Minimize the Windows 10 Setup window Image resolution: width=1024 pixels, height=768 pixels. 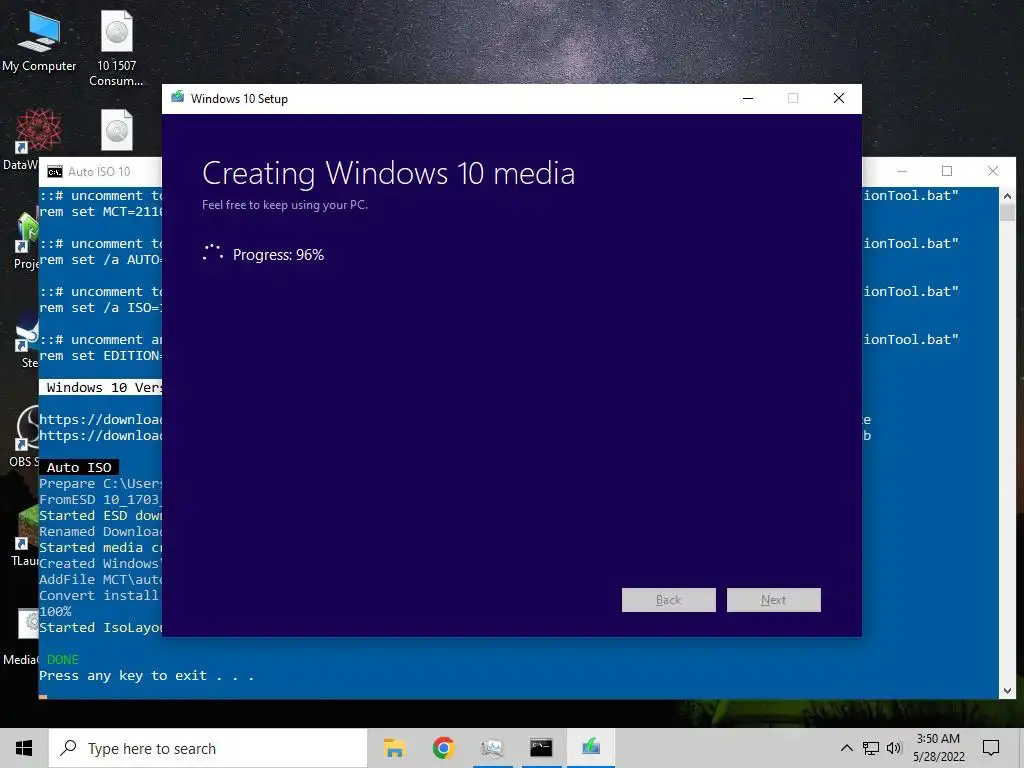coord(748,99)
